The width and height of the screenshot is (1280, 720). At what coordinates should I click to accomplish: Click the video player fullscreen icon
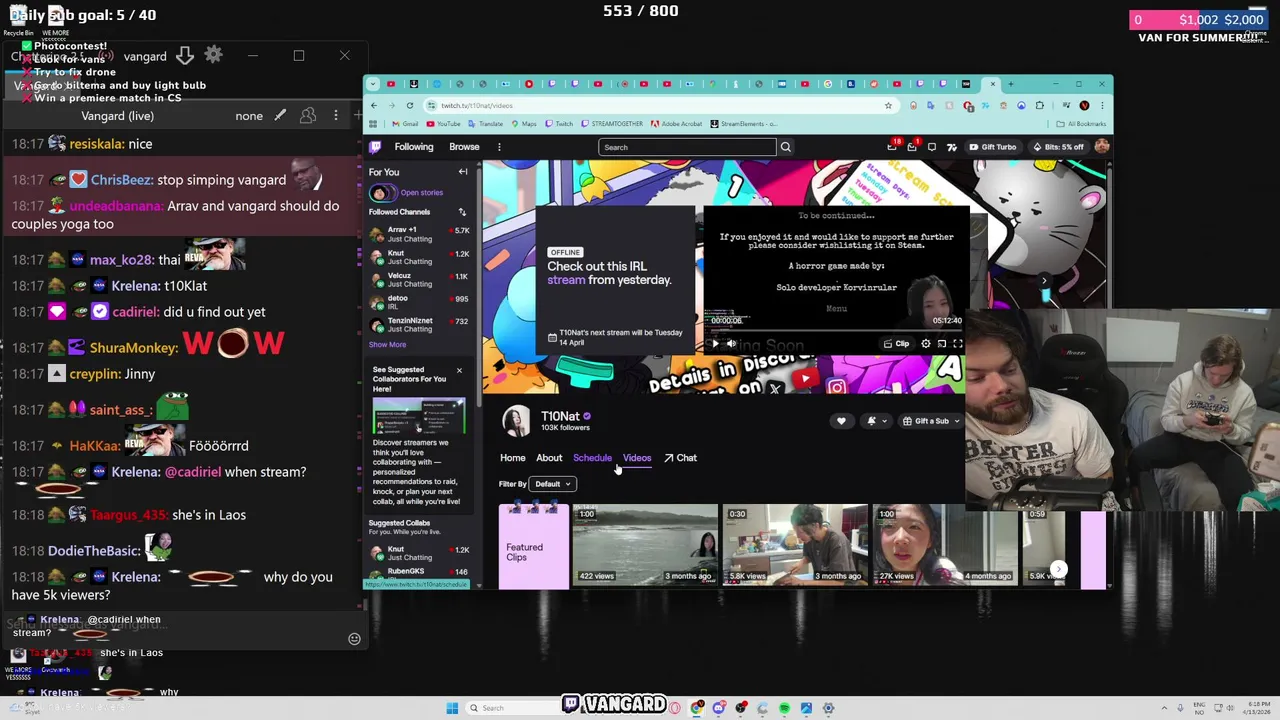[957, 344]
